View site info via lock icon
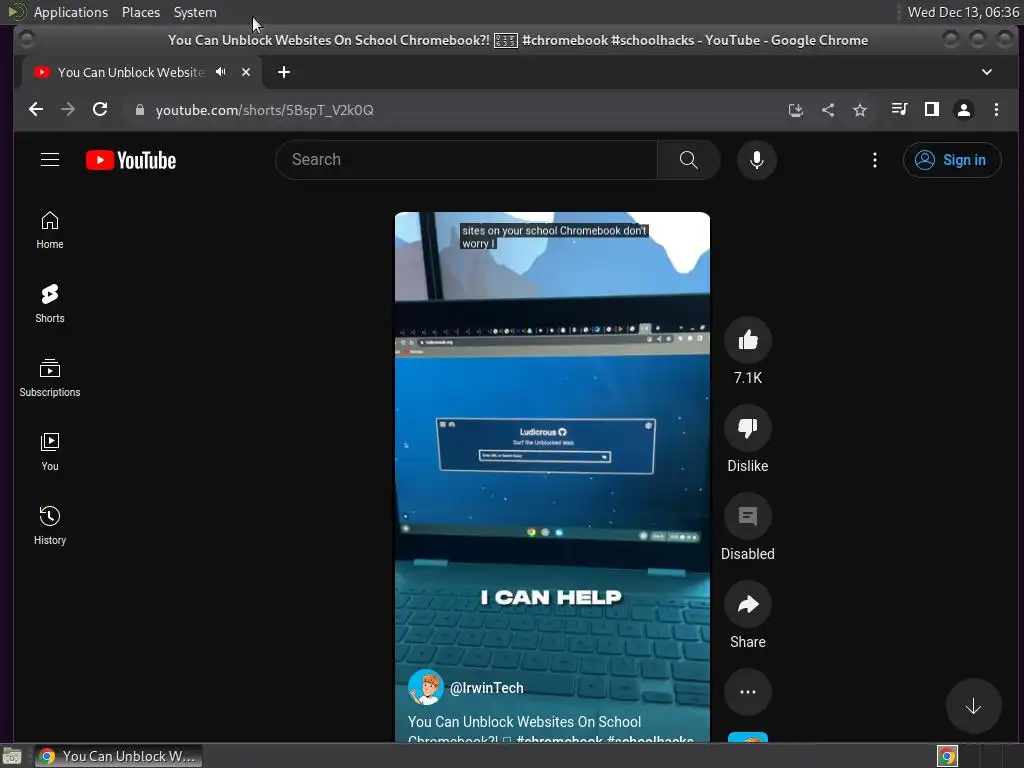1024x768 pixels. [x=139, y=110]
